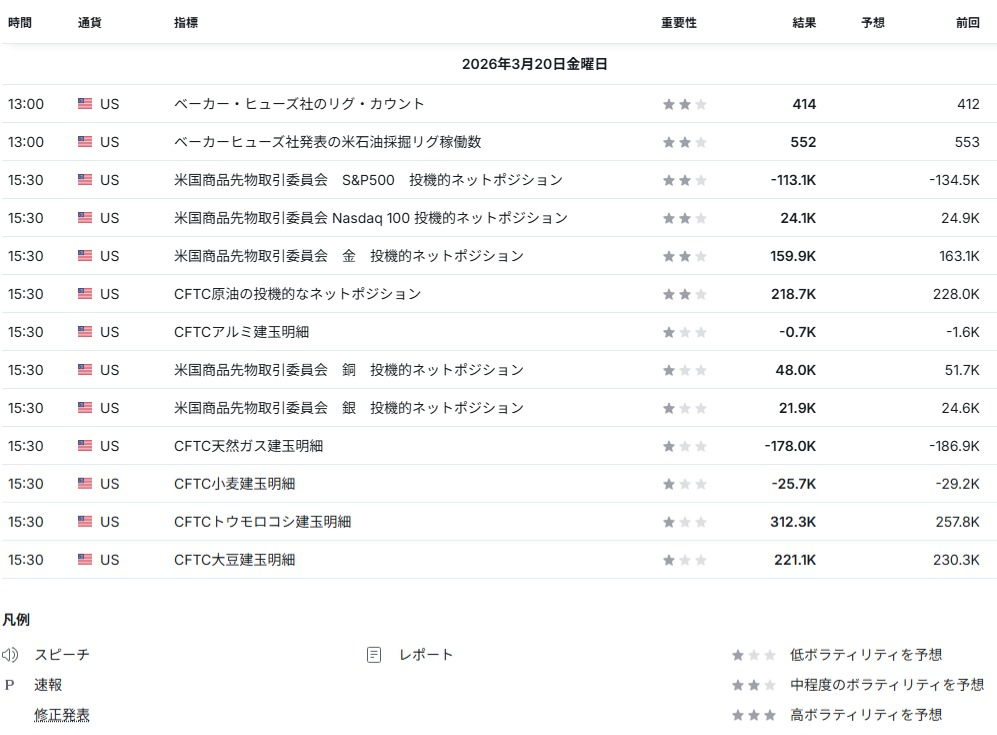Open ベーカー・ヒューズ社のリグ・カウント event
Screen dimensions: 997x735
click(x=299, y=104)
